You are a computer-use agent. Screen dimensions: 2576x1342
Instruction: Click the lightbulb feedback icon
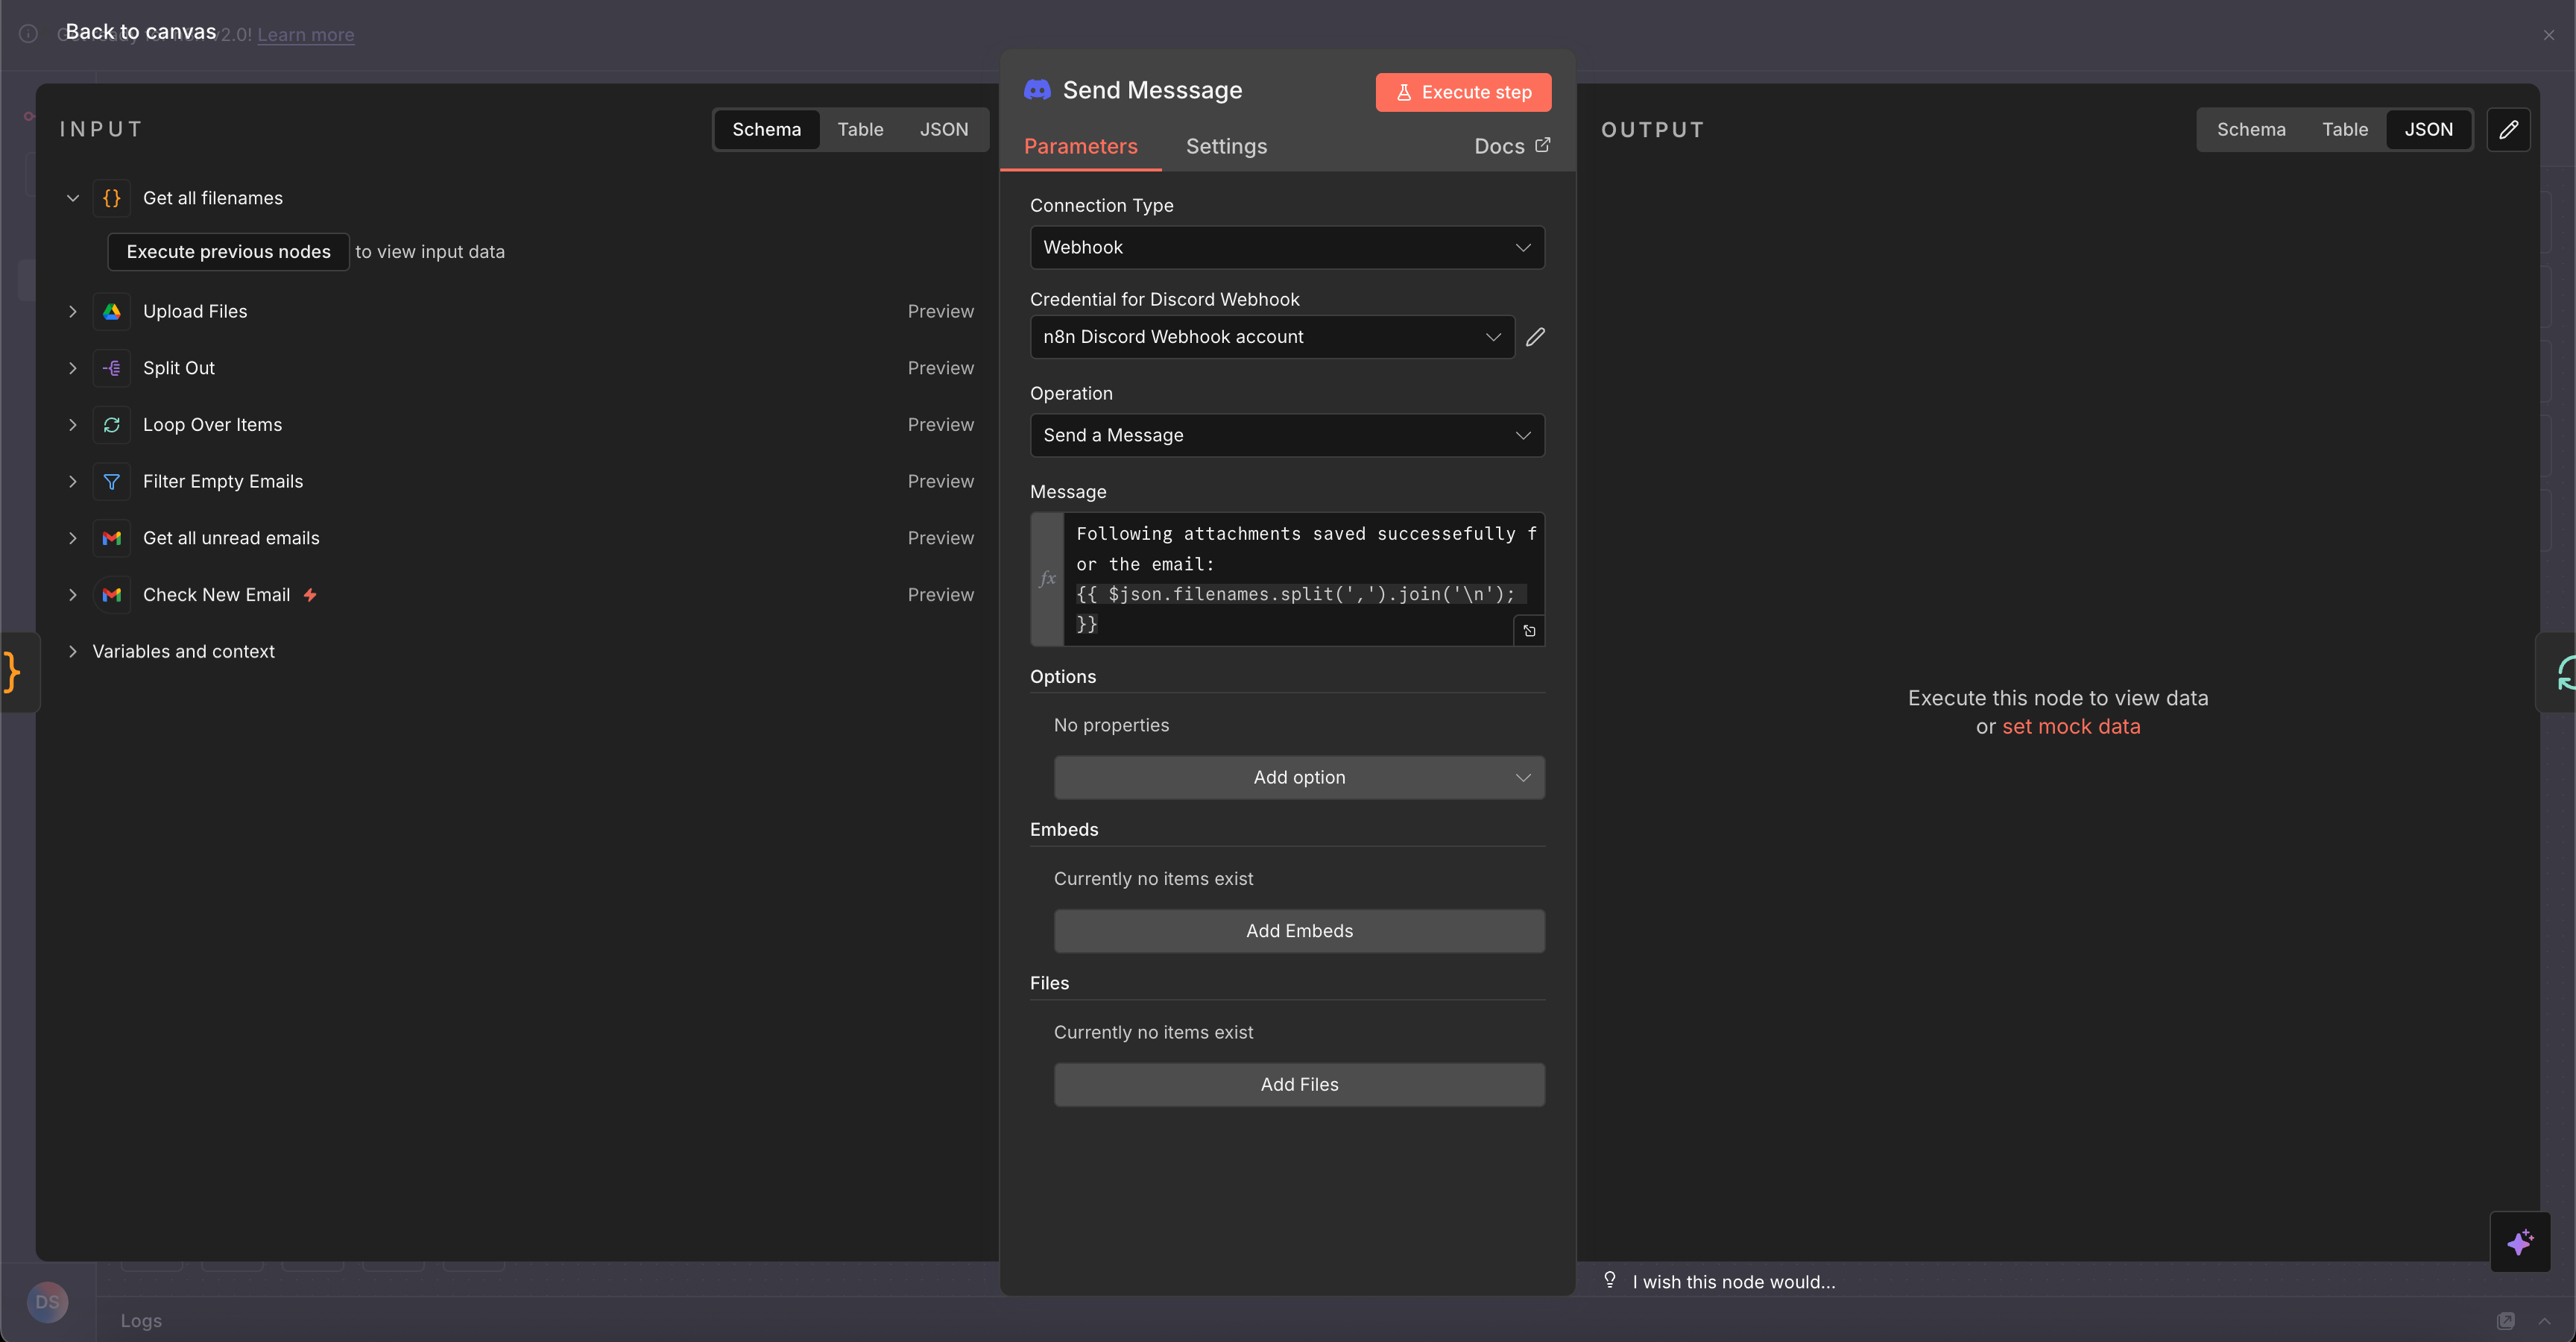tap(1610, 1280)
